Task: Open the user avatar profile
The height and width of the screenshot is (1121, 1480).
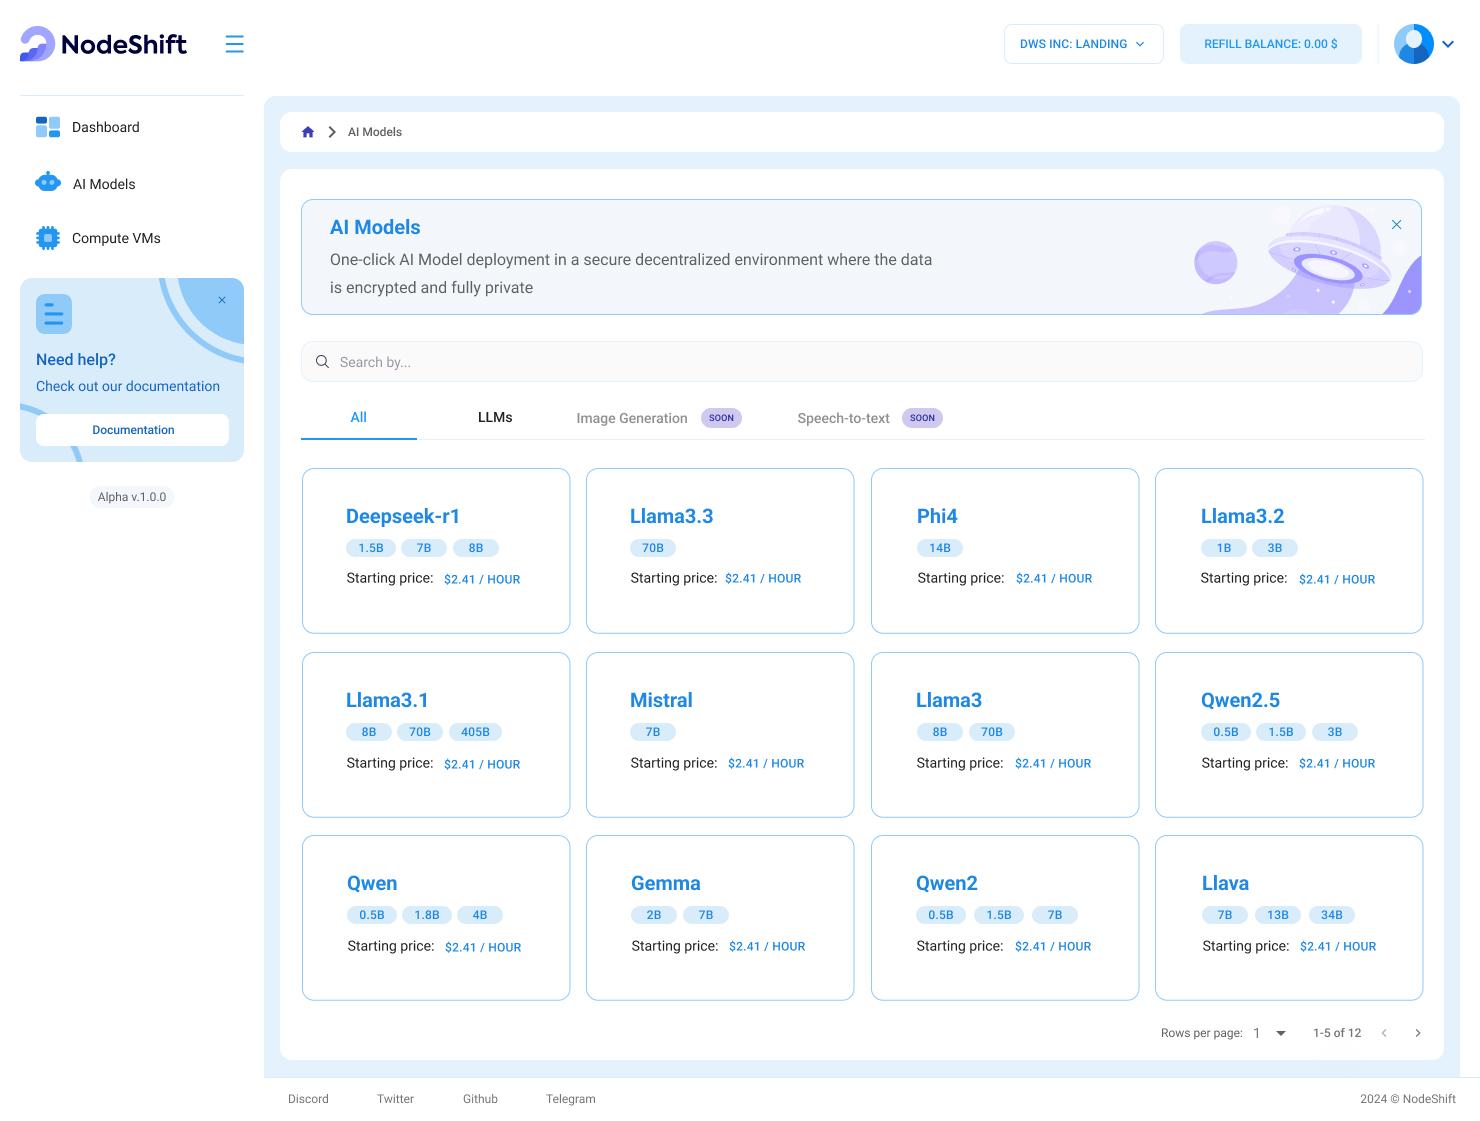Action: click(x=1413, y=44)
